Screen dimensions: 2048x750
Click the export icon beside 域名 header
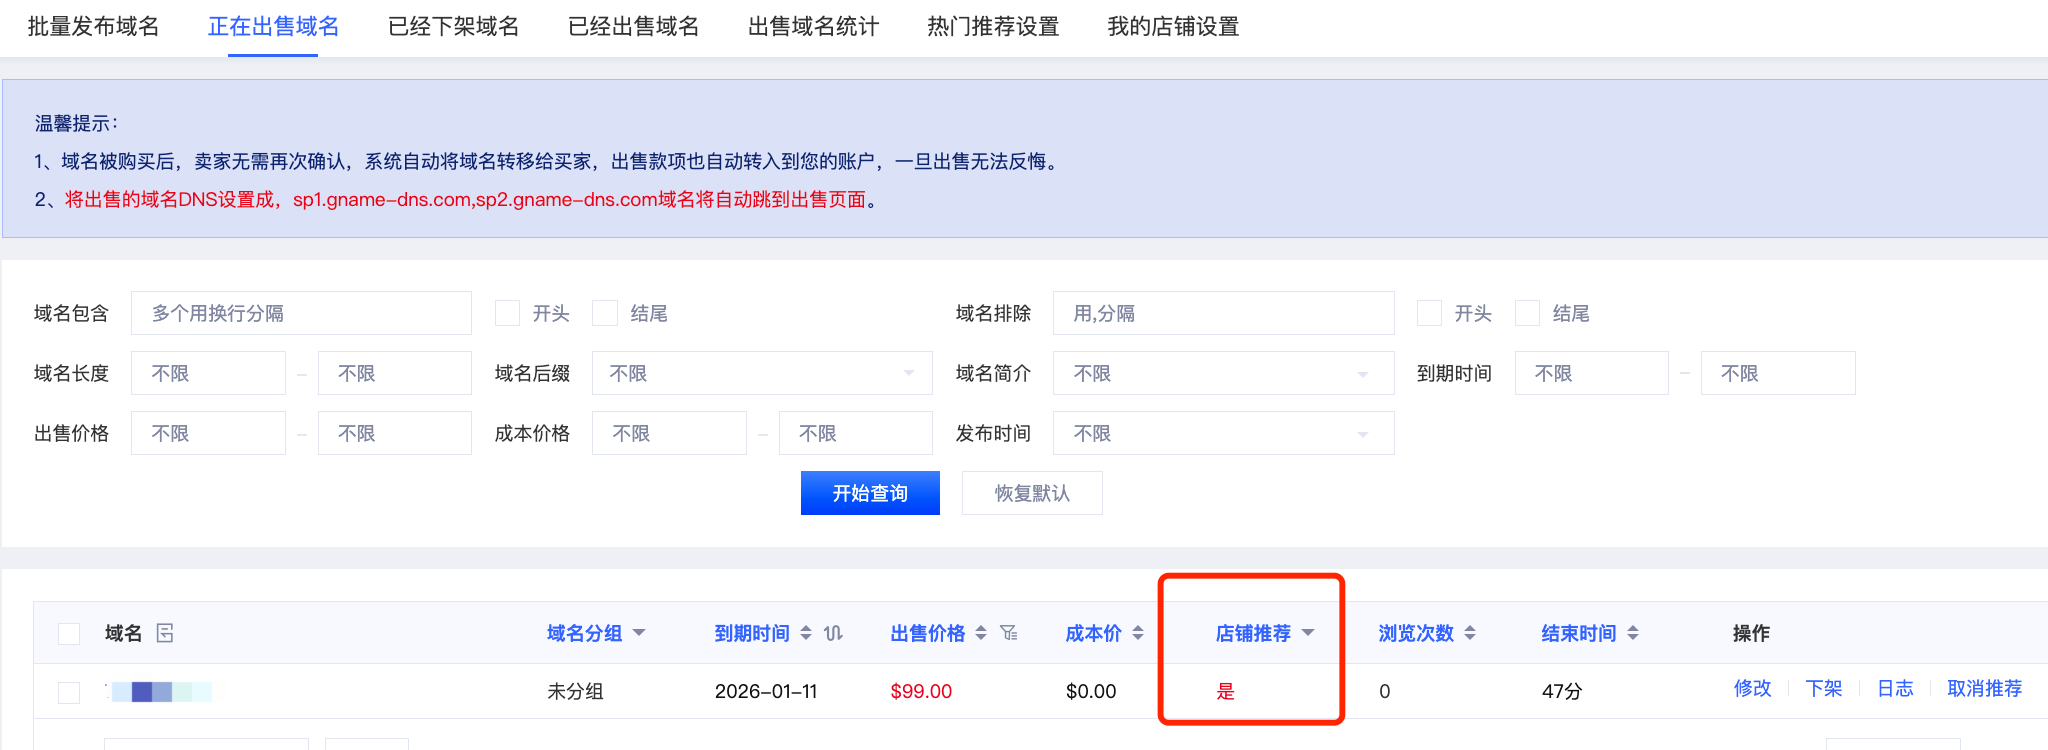tap(165, 633)
